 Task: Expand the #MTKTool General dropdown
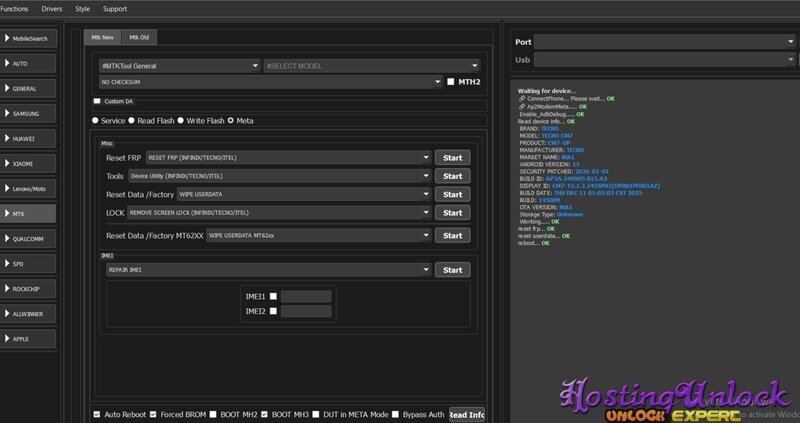pyautogui.click(x=178, y=66)
